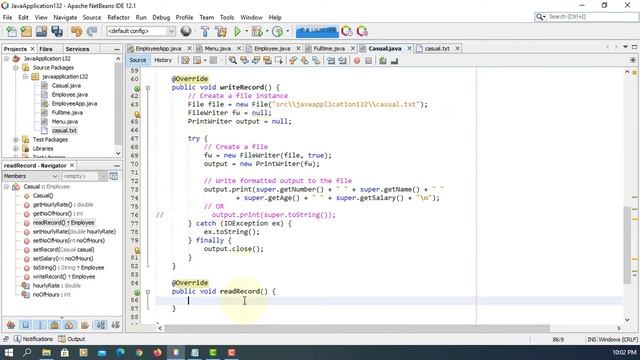Click the Save All toolbar icon
The height and width of the screenshot is (360, 640).
[x=57, y=31]
